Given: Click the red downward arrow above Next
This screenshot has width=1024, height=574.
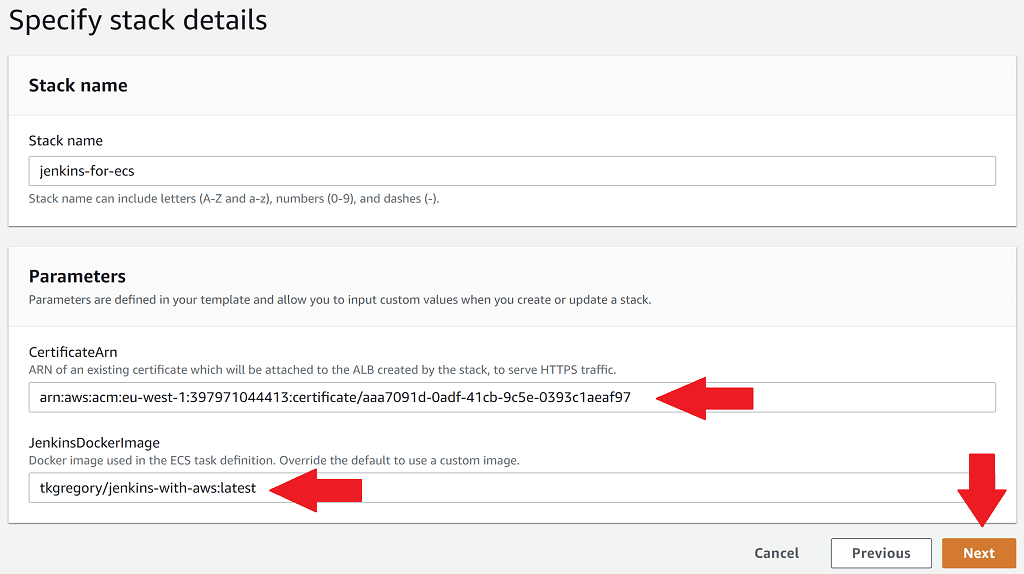Looking at the screenshot, I should pyautogui.click(x=981, y=490).
